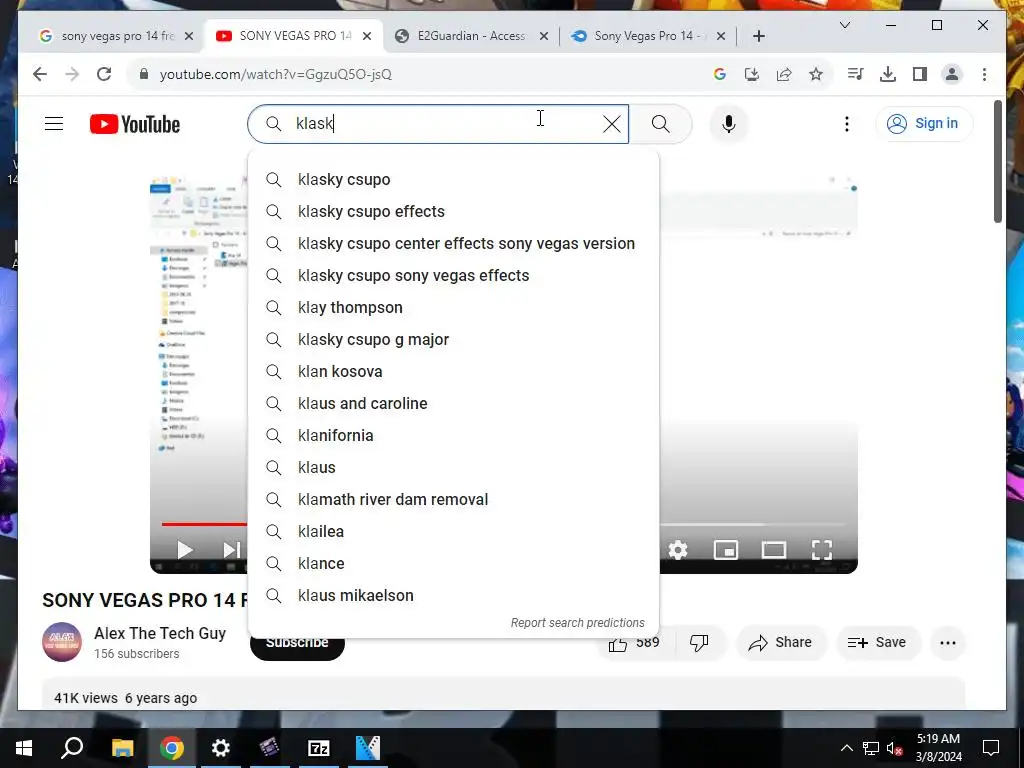Go back in browser history
Screen dimensions: 1024x768
pyautogui.click(x=40, y=74)
